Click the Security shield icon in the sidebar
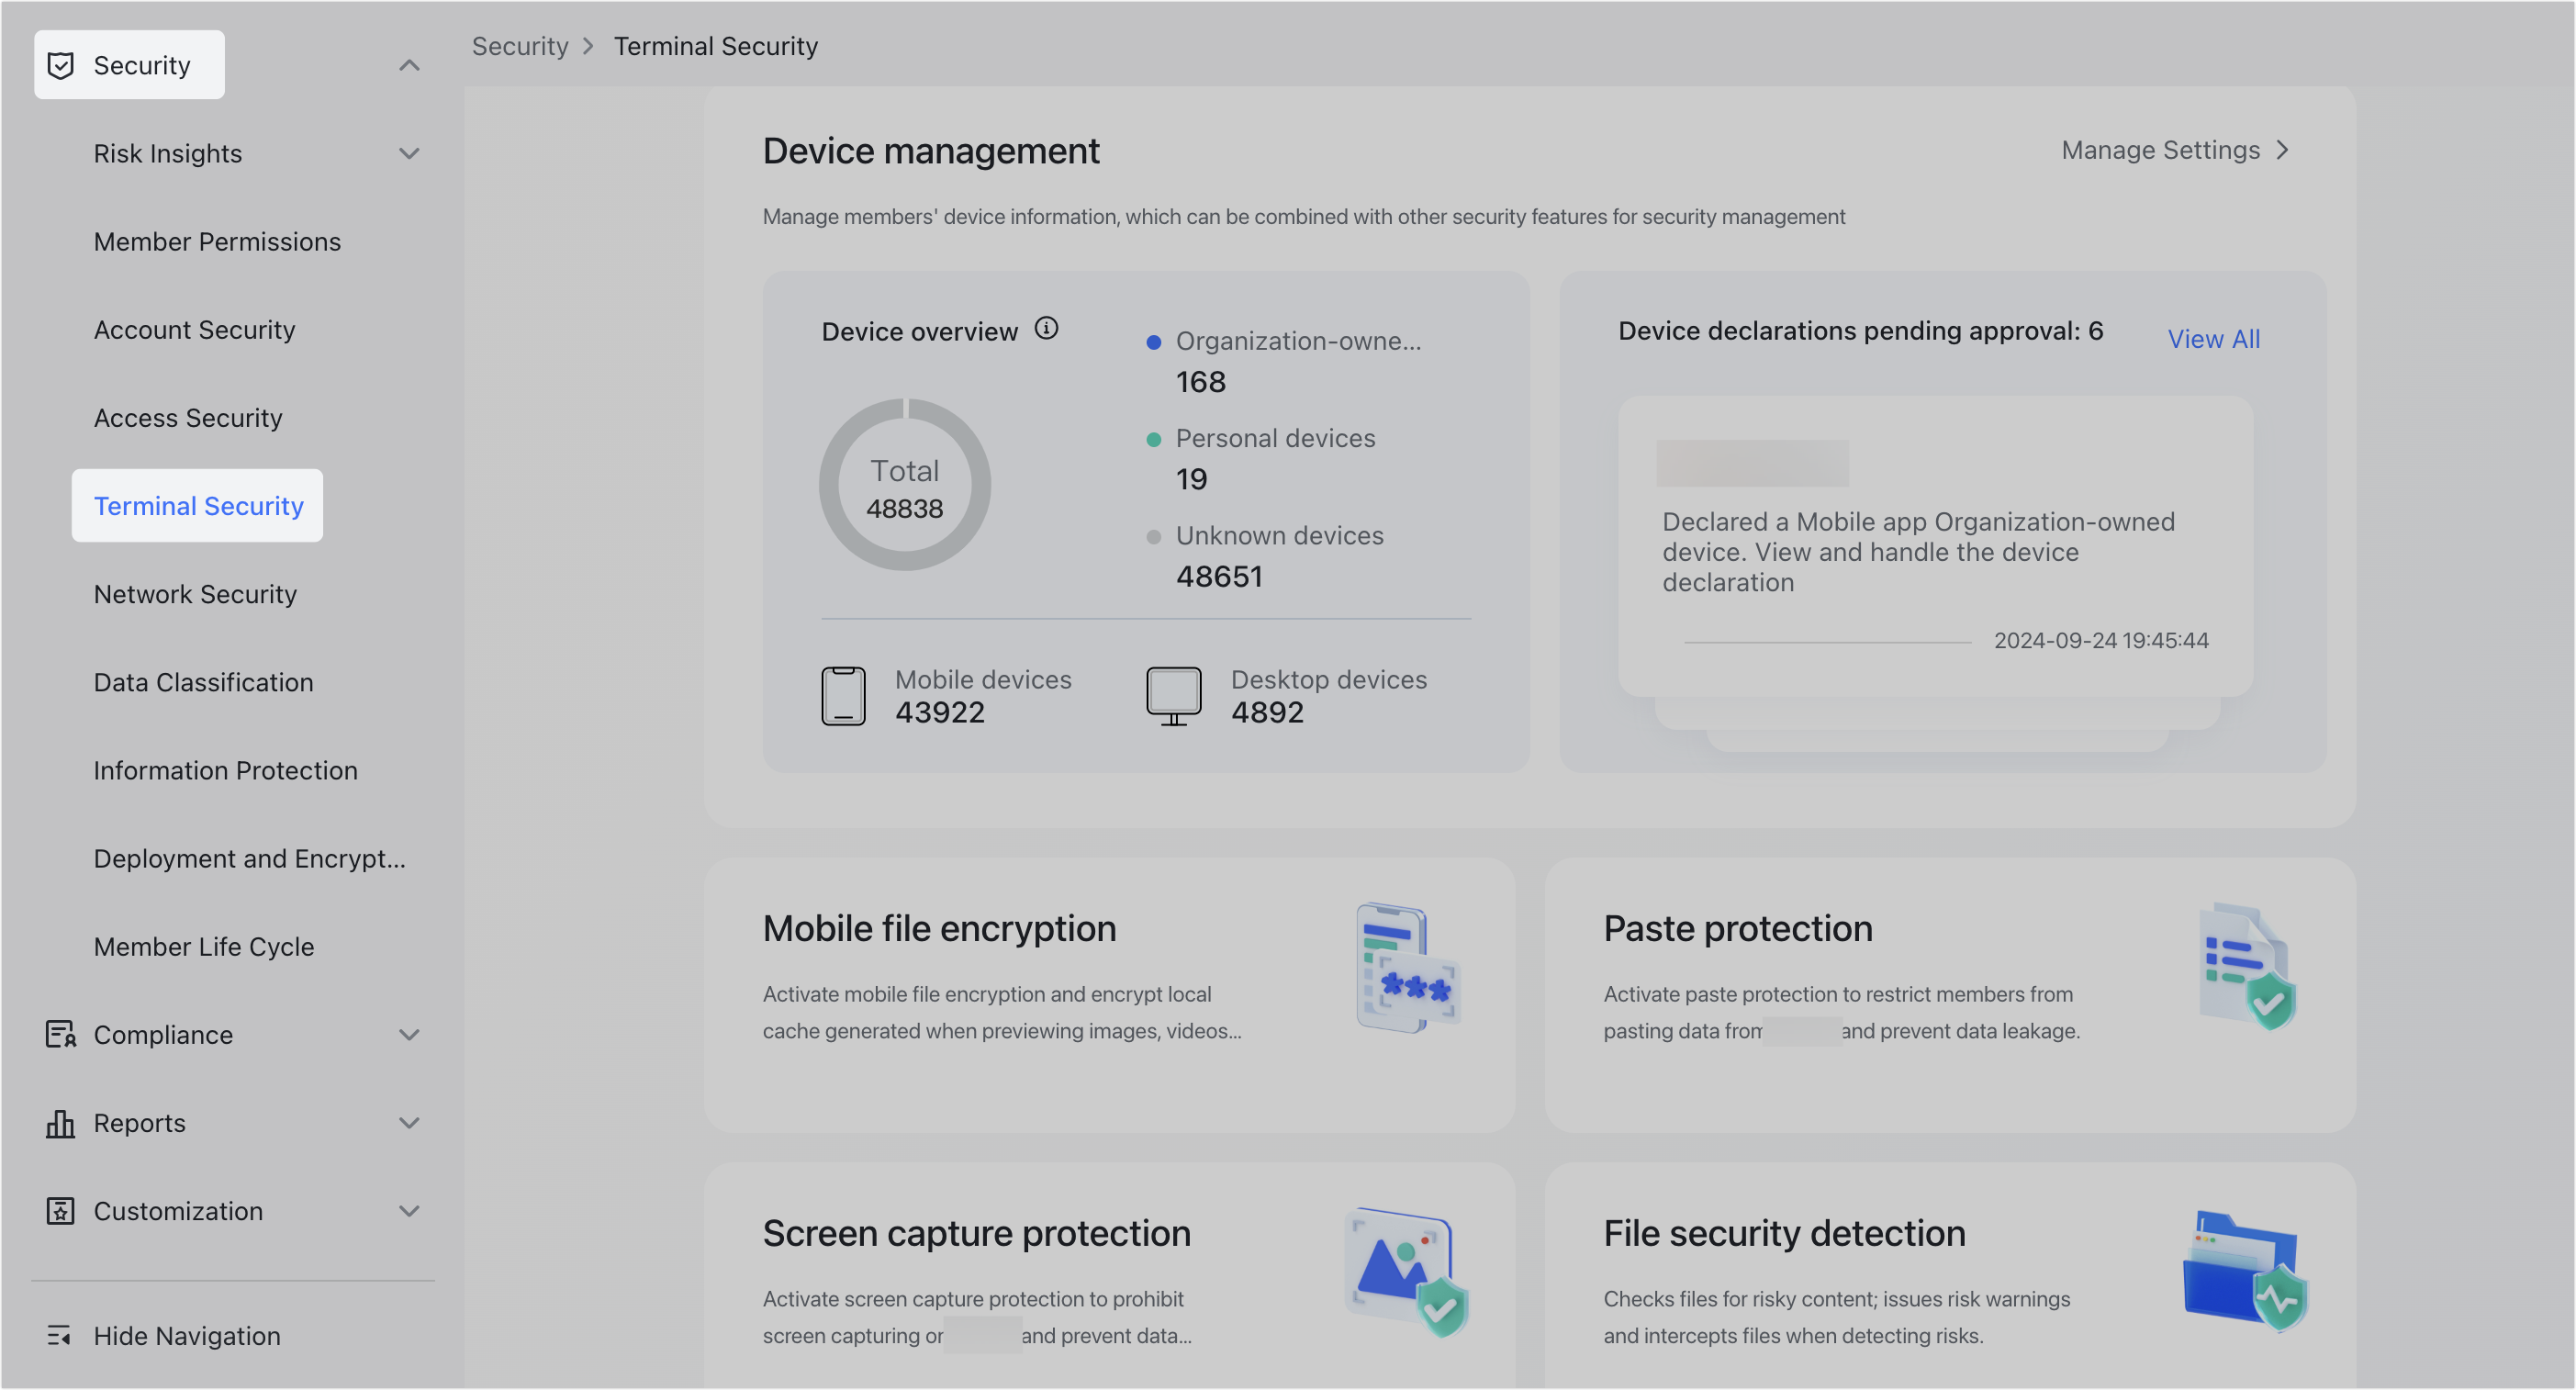The height and width of the screenshot is (1390, 2576). coord(60,65)
